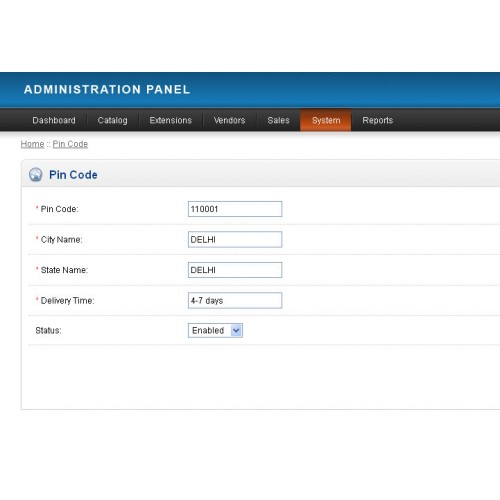Screen dimensions: 500x500
Task: Click the Delivery Time field label
Action: [67, 301]
